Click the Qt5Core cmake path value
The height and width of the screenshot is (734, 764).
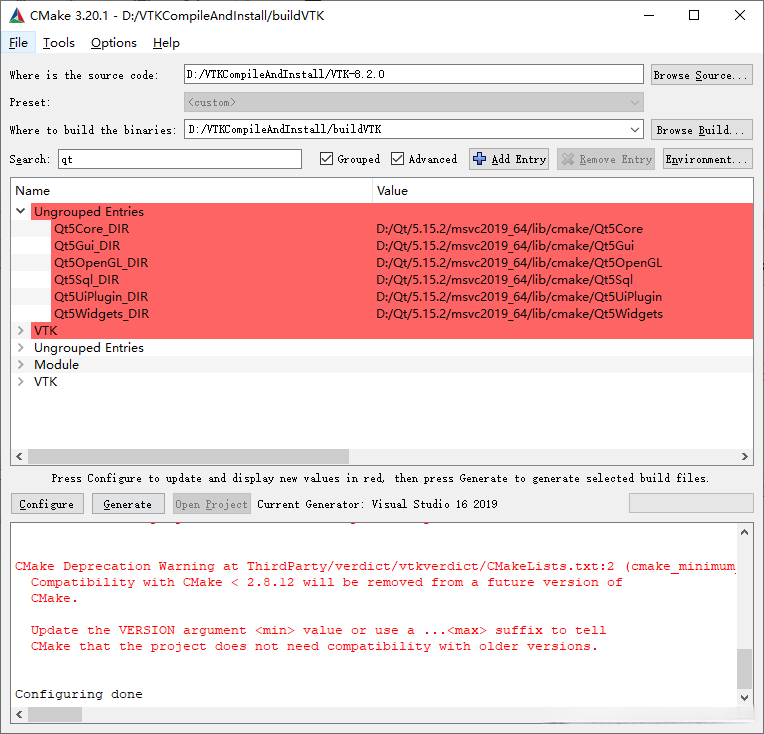(x=510, y=229)
